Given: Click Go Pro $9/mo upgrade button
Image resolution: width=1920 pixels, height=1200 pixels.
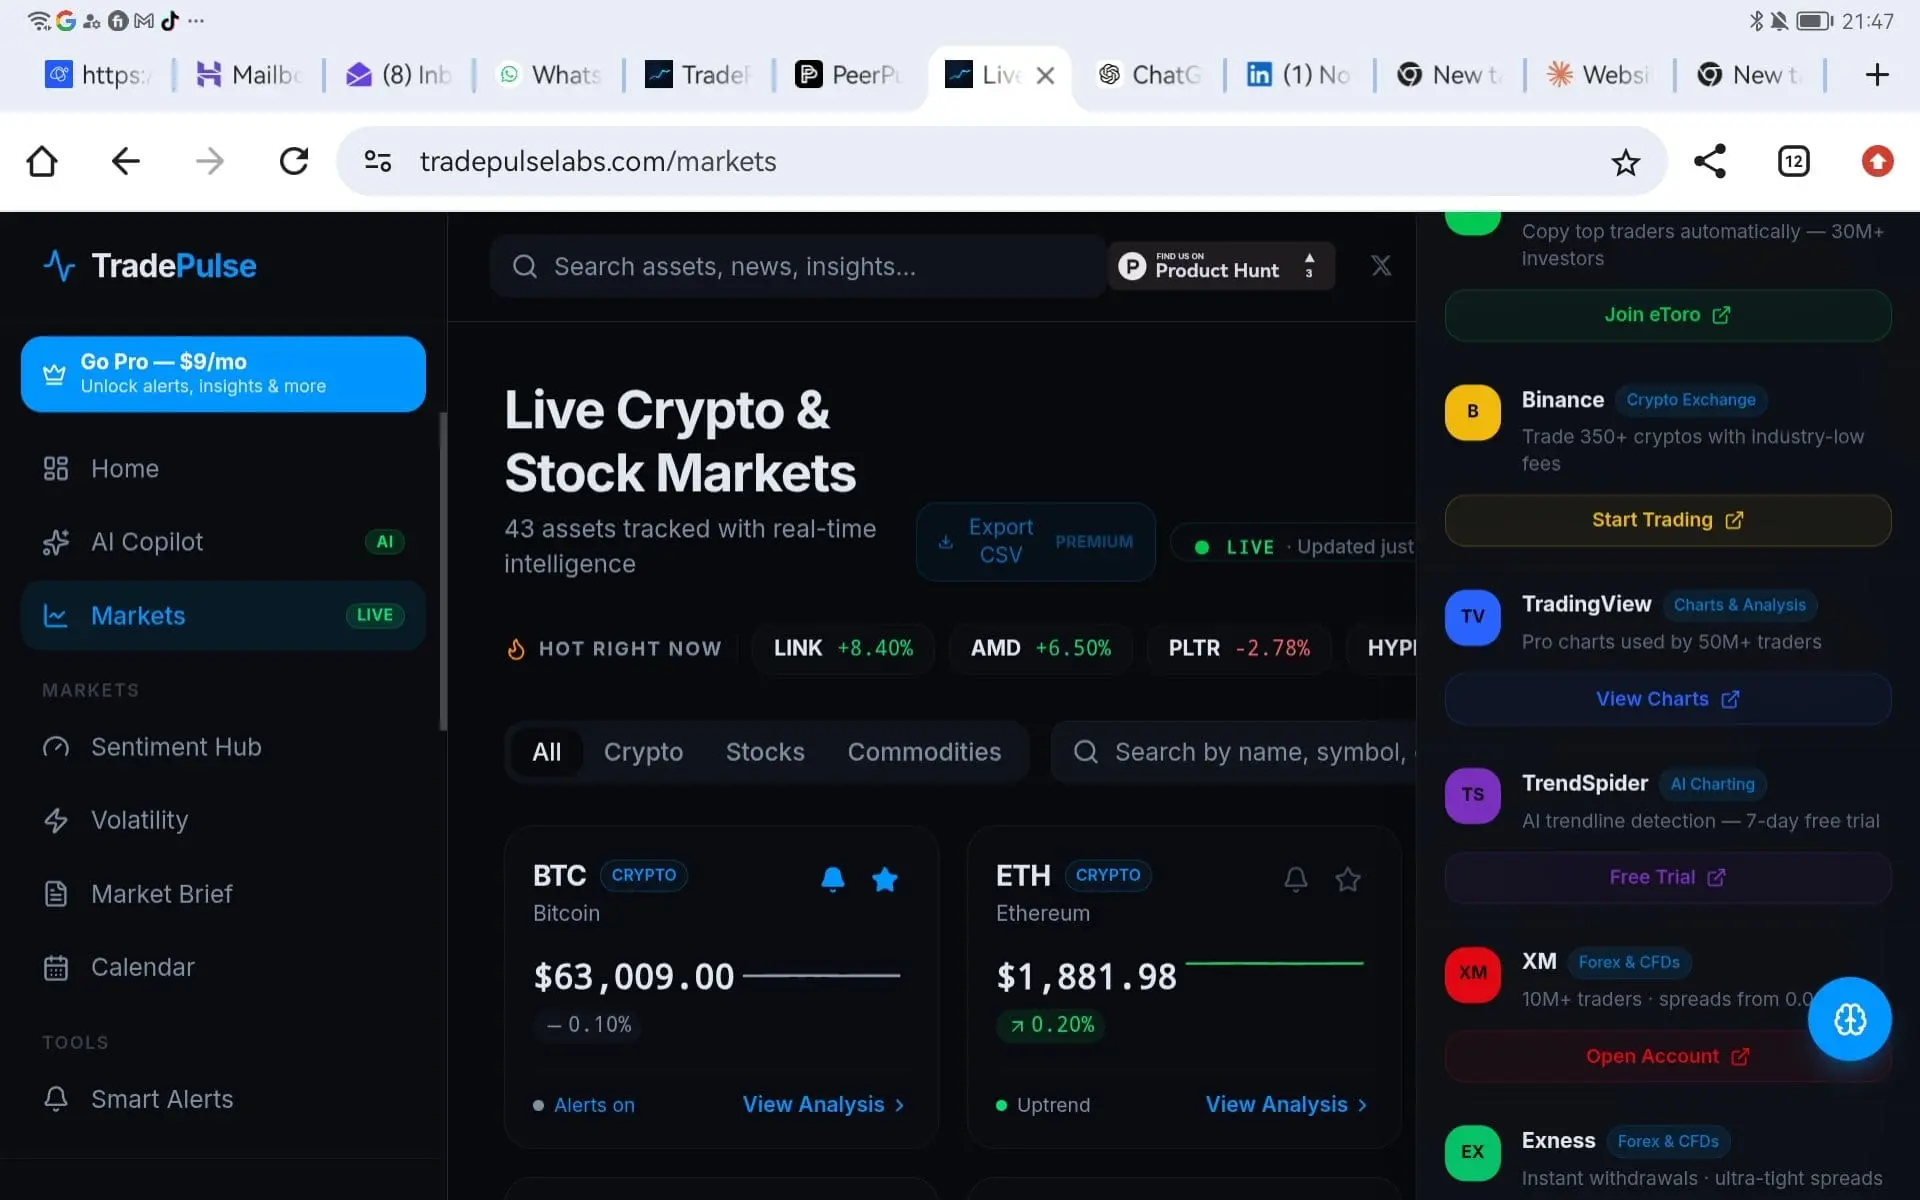Looking at the screenshot, I should click(223, 374).
